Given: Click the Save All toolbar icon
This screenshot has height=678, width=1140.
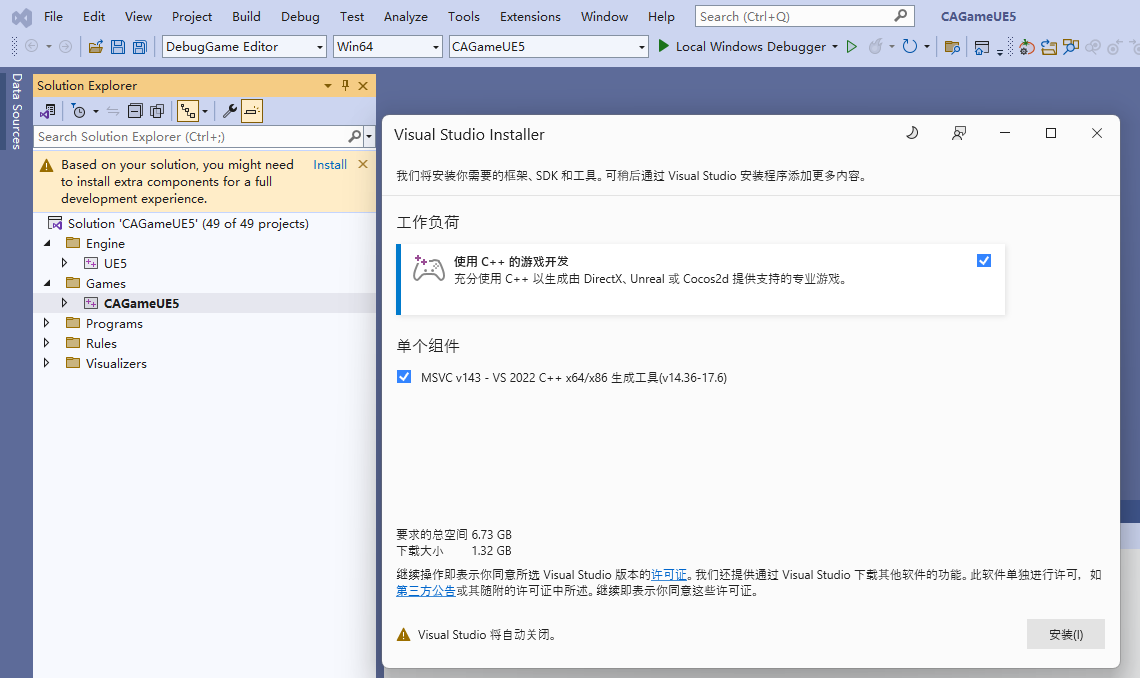Looking at the screenshot, I should tap(140, 47).
